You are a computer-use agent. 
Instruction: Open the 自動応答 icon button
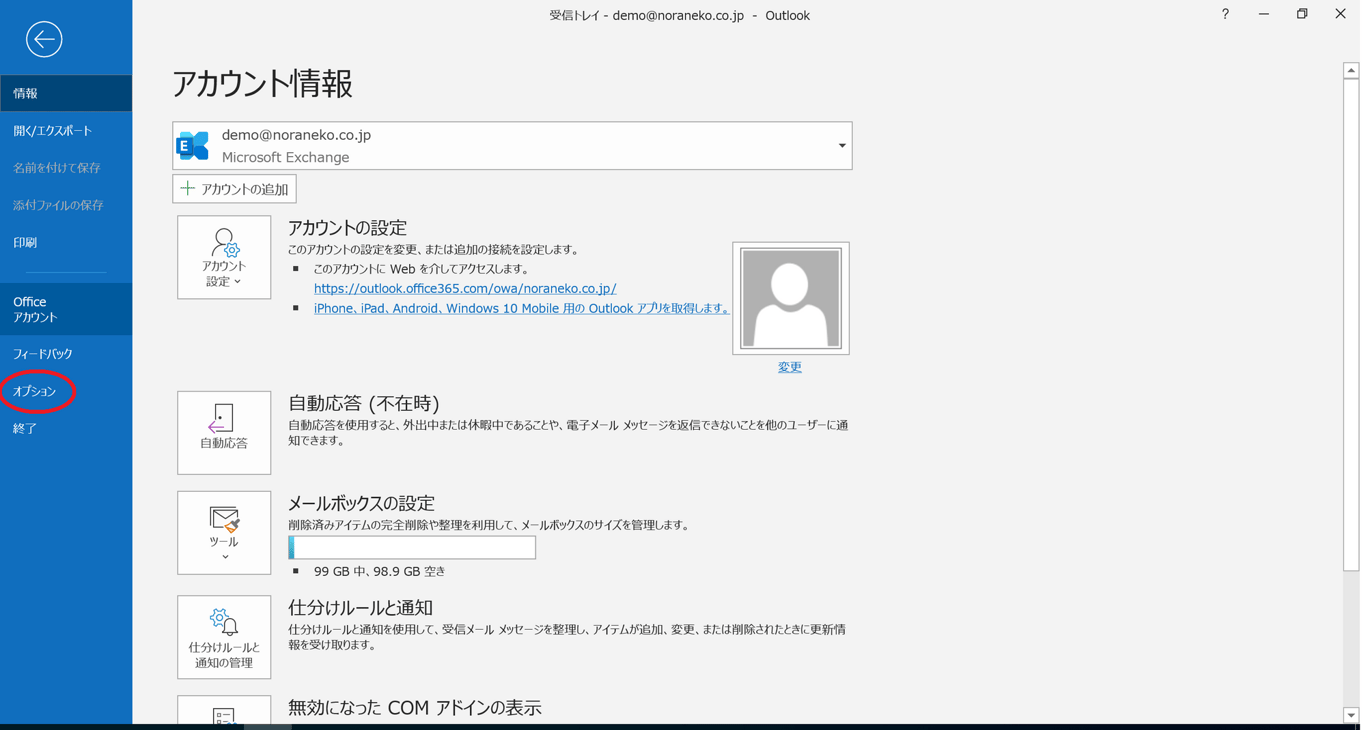click(224, 432)
